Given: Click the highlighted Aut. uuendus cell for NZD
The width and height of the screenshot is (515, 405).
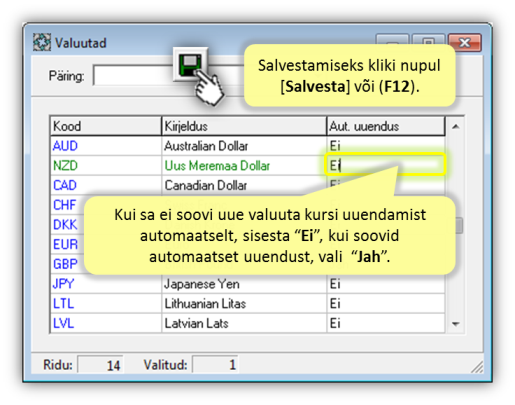Looking at the screenshot, I should (x=385, y=165).
